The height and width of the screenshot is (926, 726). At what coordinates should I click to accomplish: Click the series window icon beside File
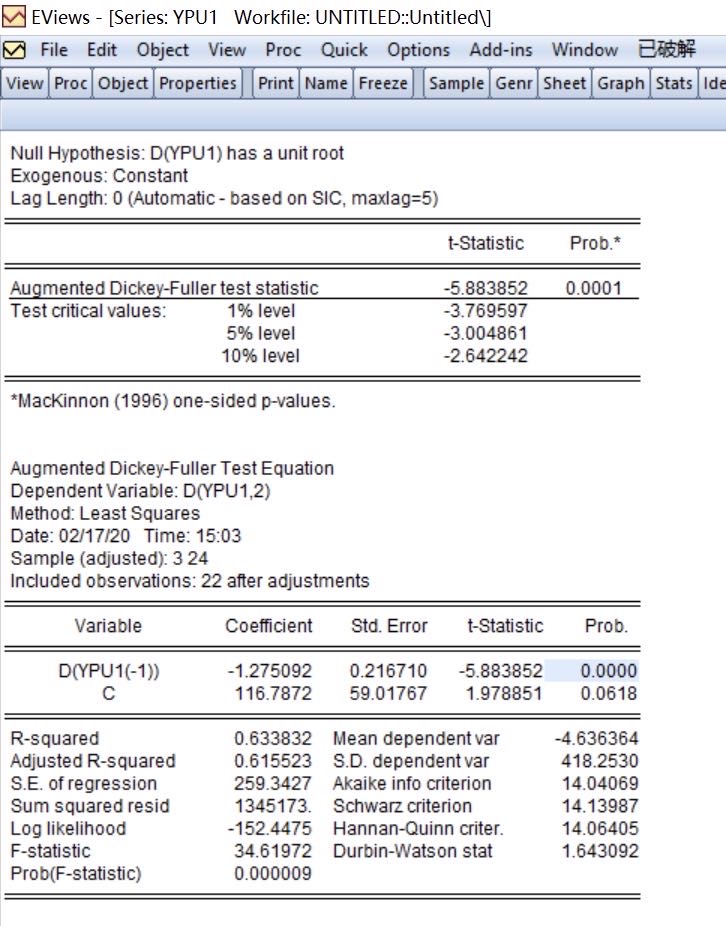(x=14, y=50)
